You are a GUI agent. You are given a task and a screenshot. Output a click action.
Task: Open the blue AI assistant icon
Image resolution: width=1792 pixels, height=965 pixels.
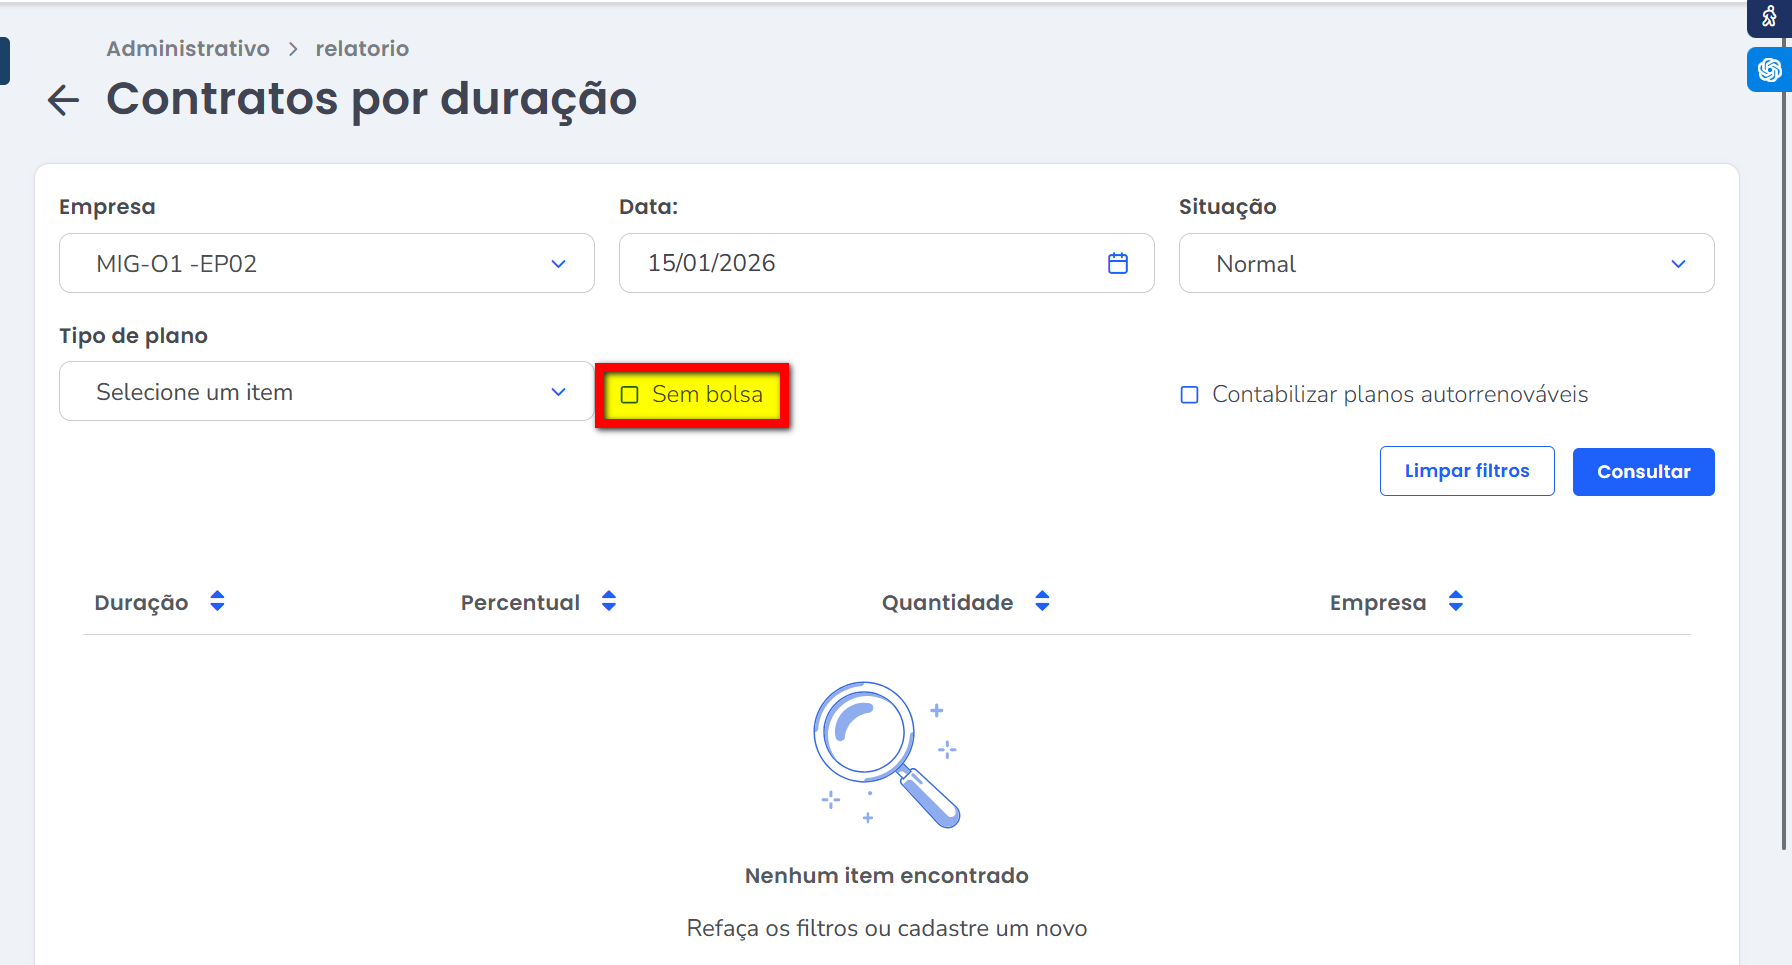pos(1769,70)
